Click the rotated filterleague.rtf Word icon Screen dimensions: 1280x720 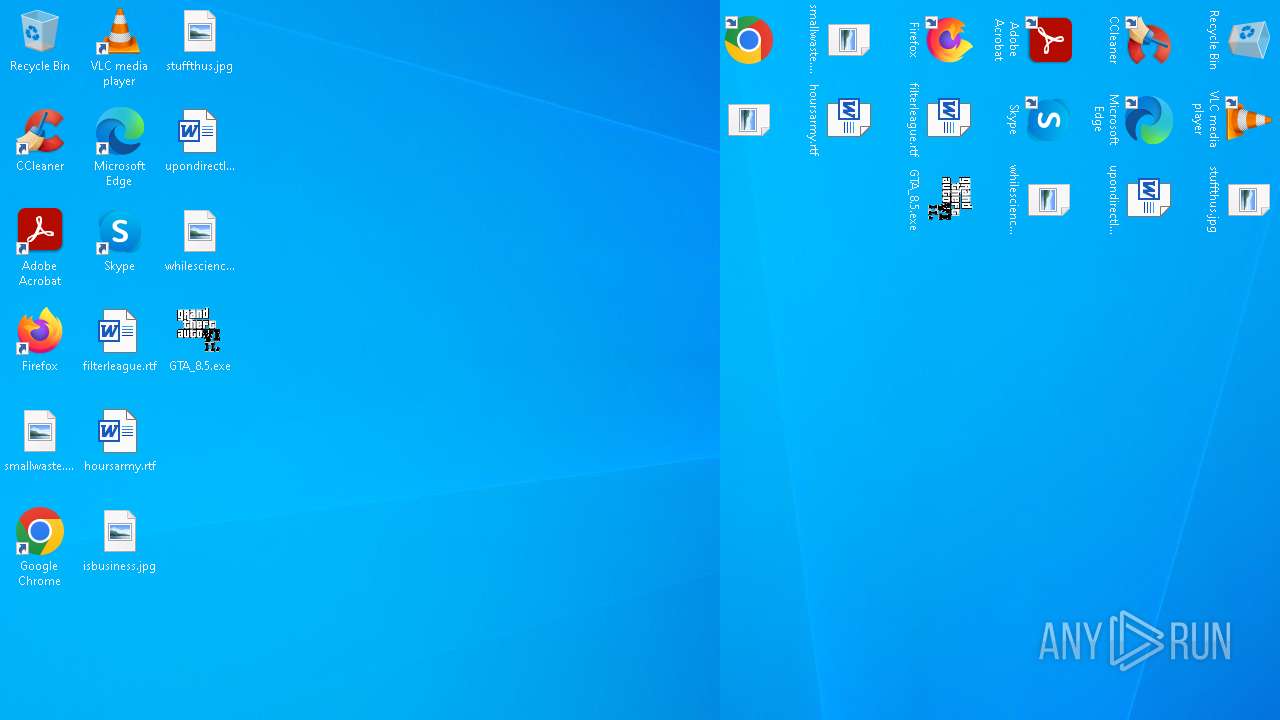[x=949, y=118]
